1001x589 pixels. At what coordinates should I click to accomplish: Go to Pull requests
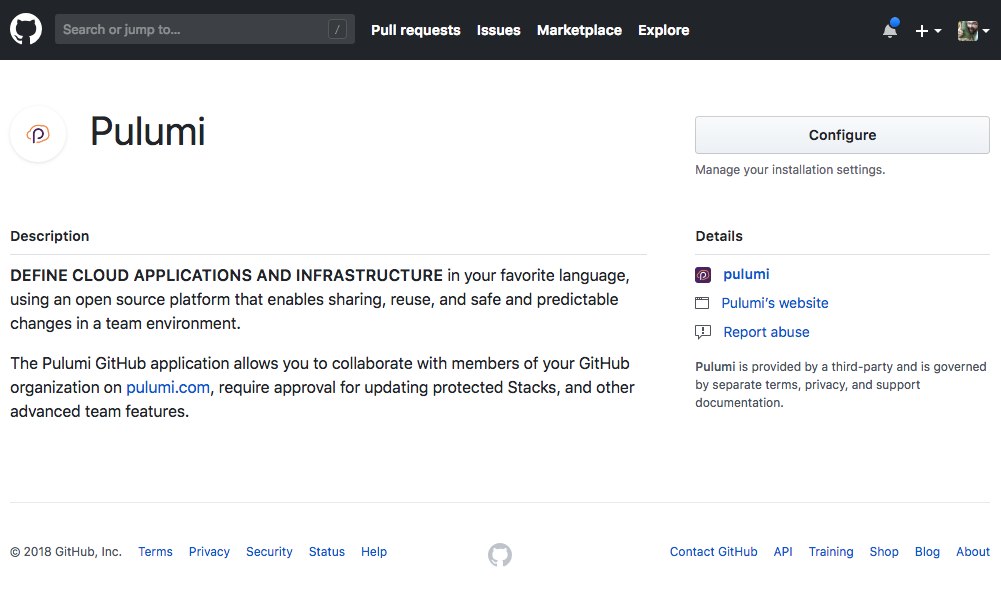[x=416, y=30]
